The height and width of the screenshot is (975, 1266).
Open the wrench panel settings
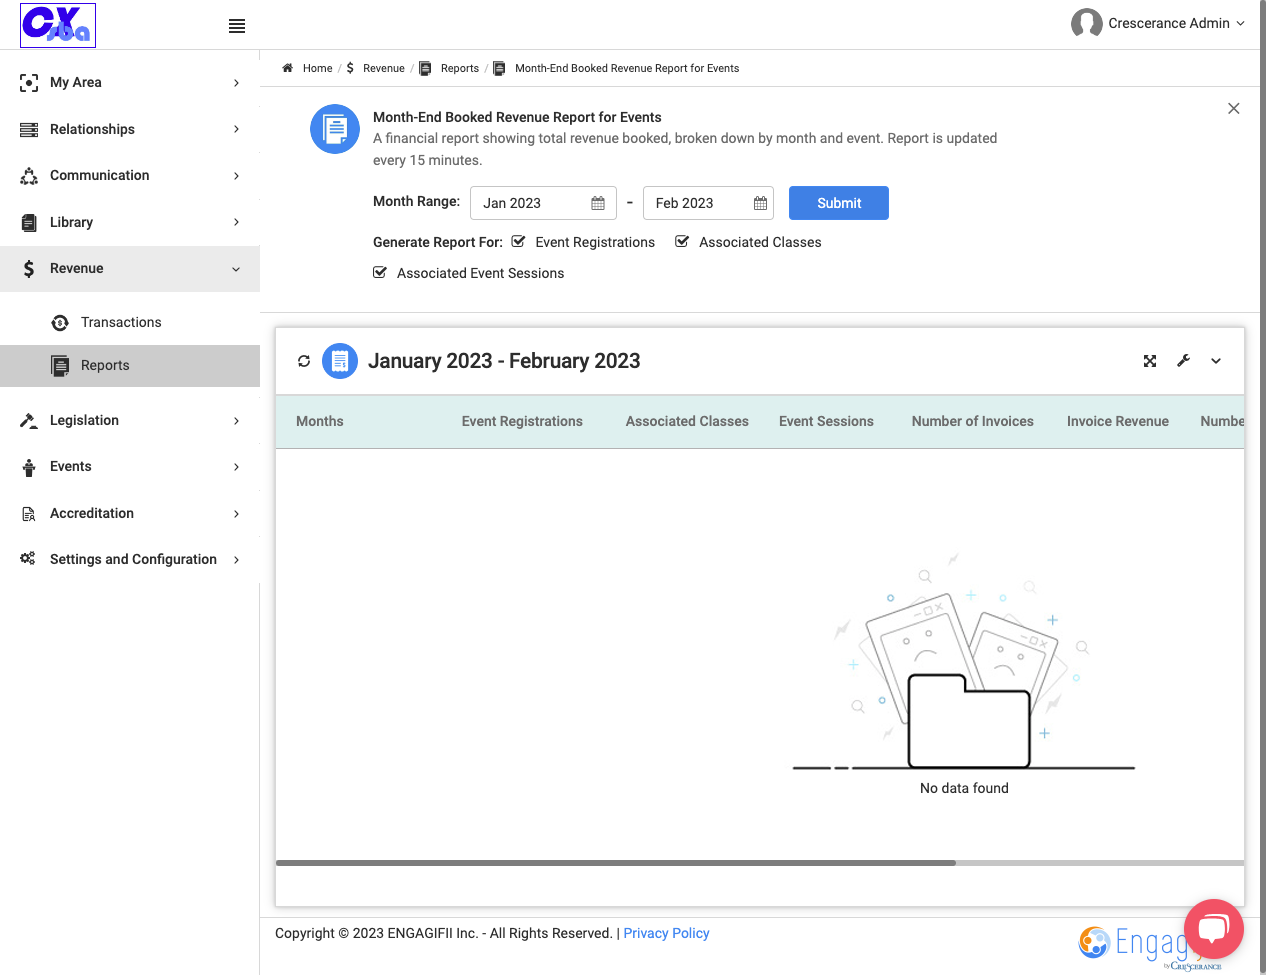tap(1183, 361)
